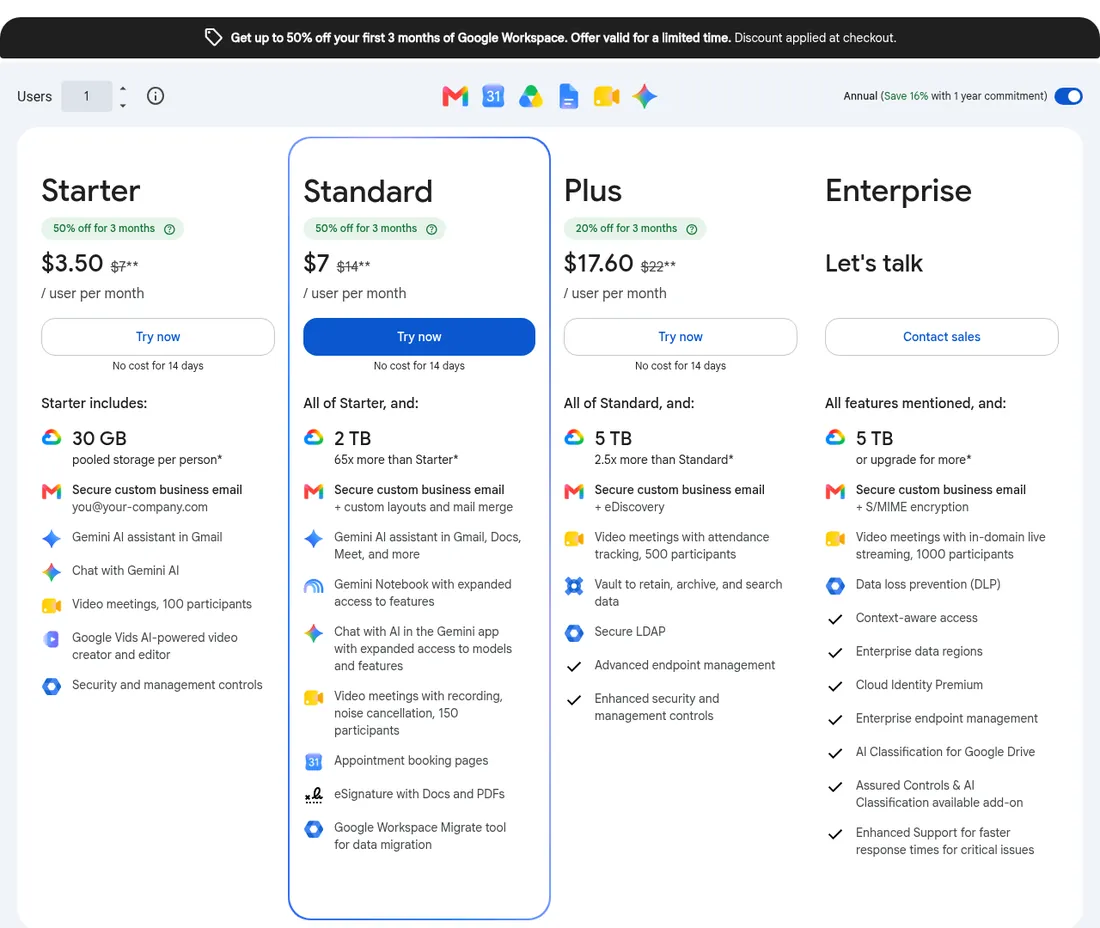Click the Google Vids icon in Starter
This screenshot has height=928, width=1100.
(52, 639)
